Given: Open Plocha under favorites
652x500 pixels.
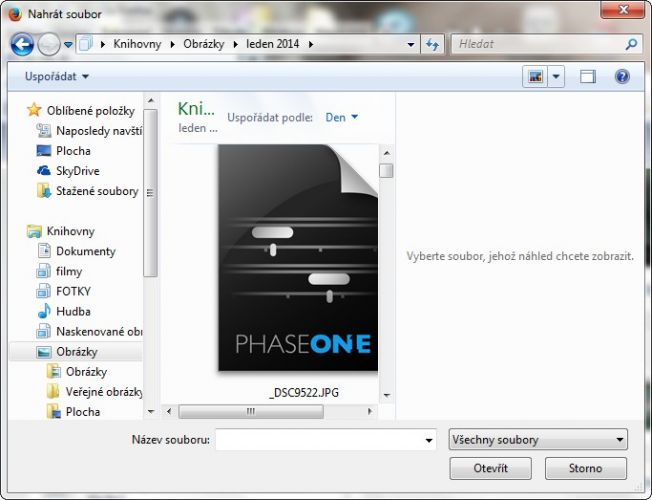Looking at the screenshot, I should point(73,151).
